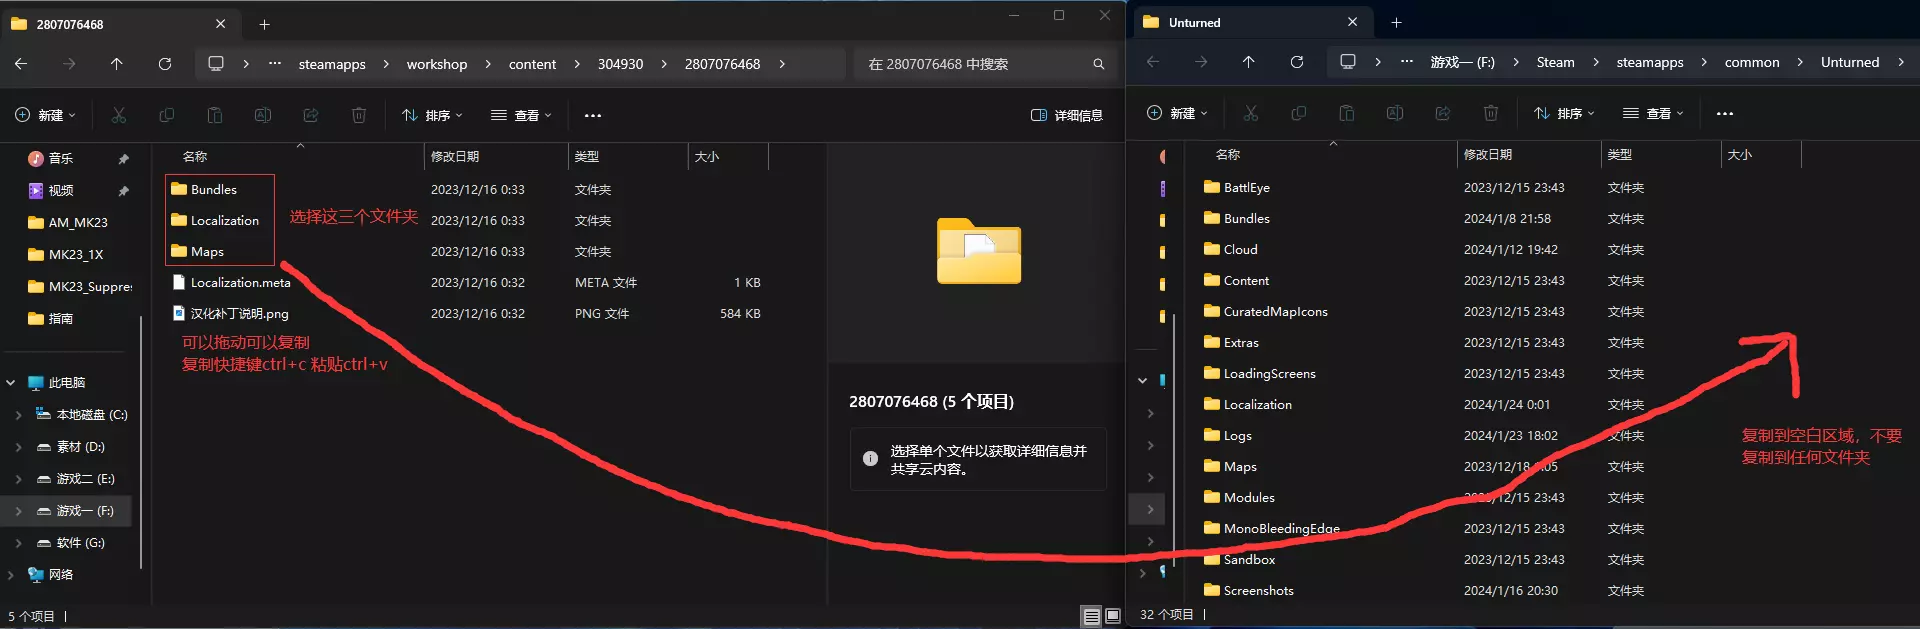Select the 2807076468 window tab

point(120,24)
